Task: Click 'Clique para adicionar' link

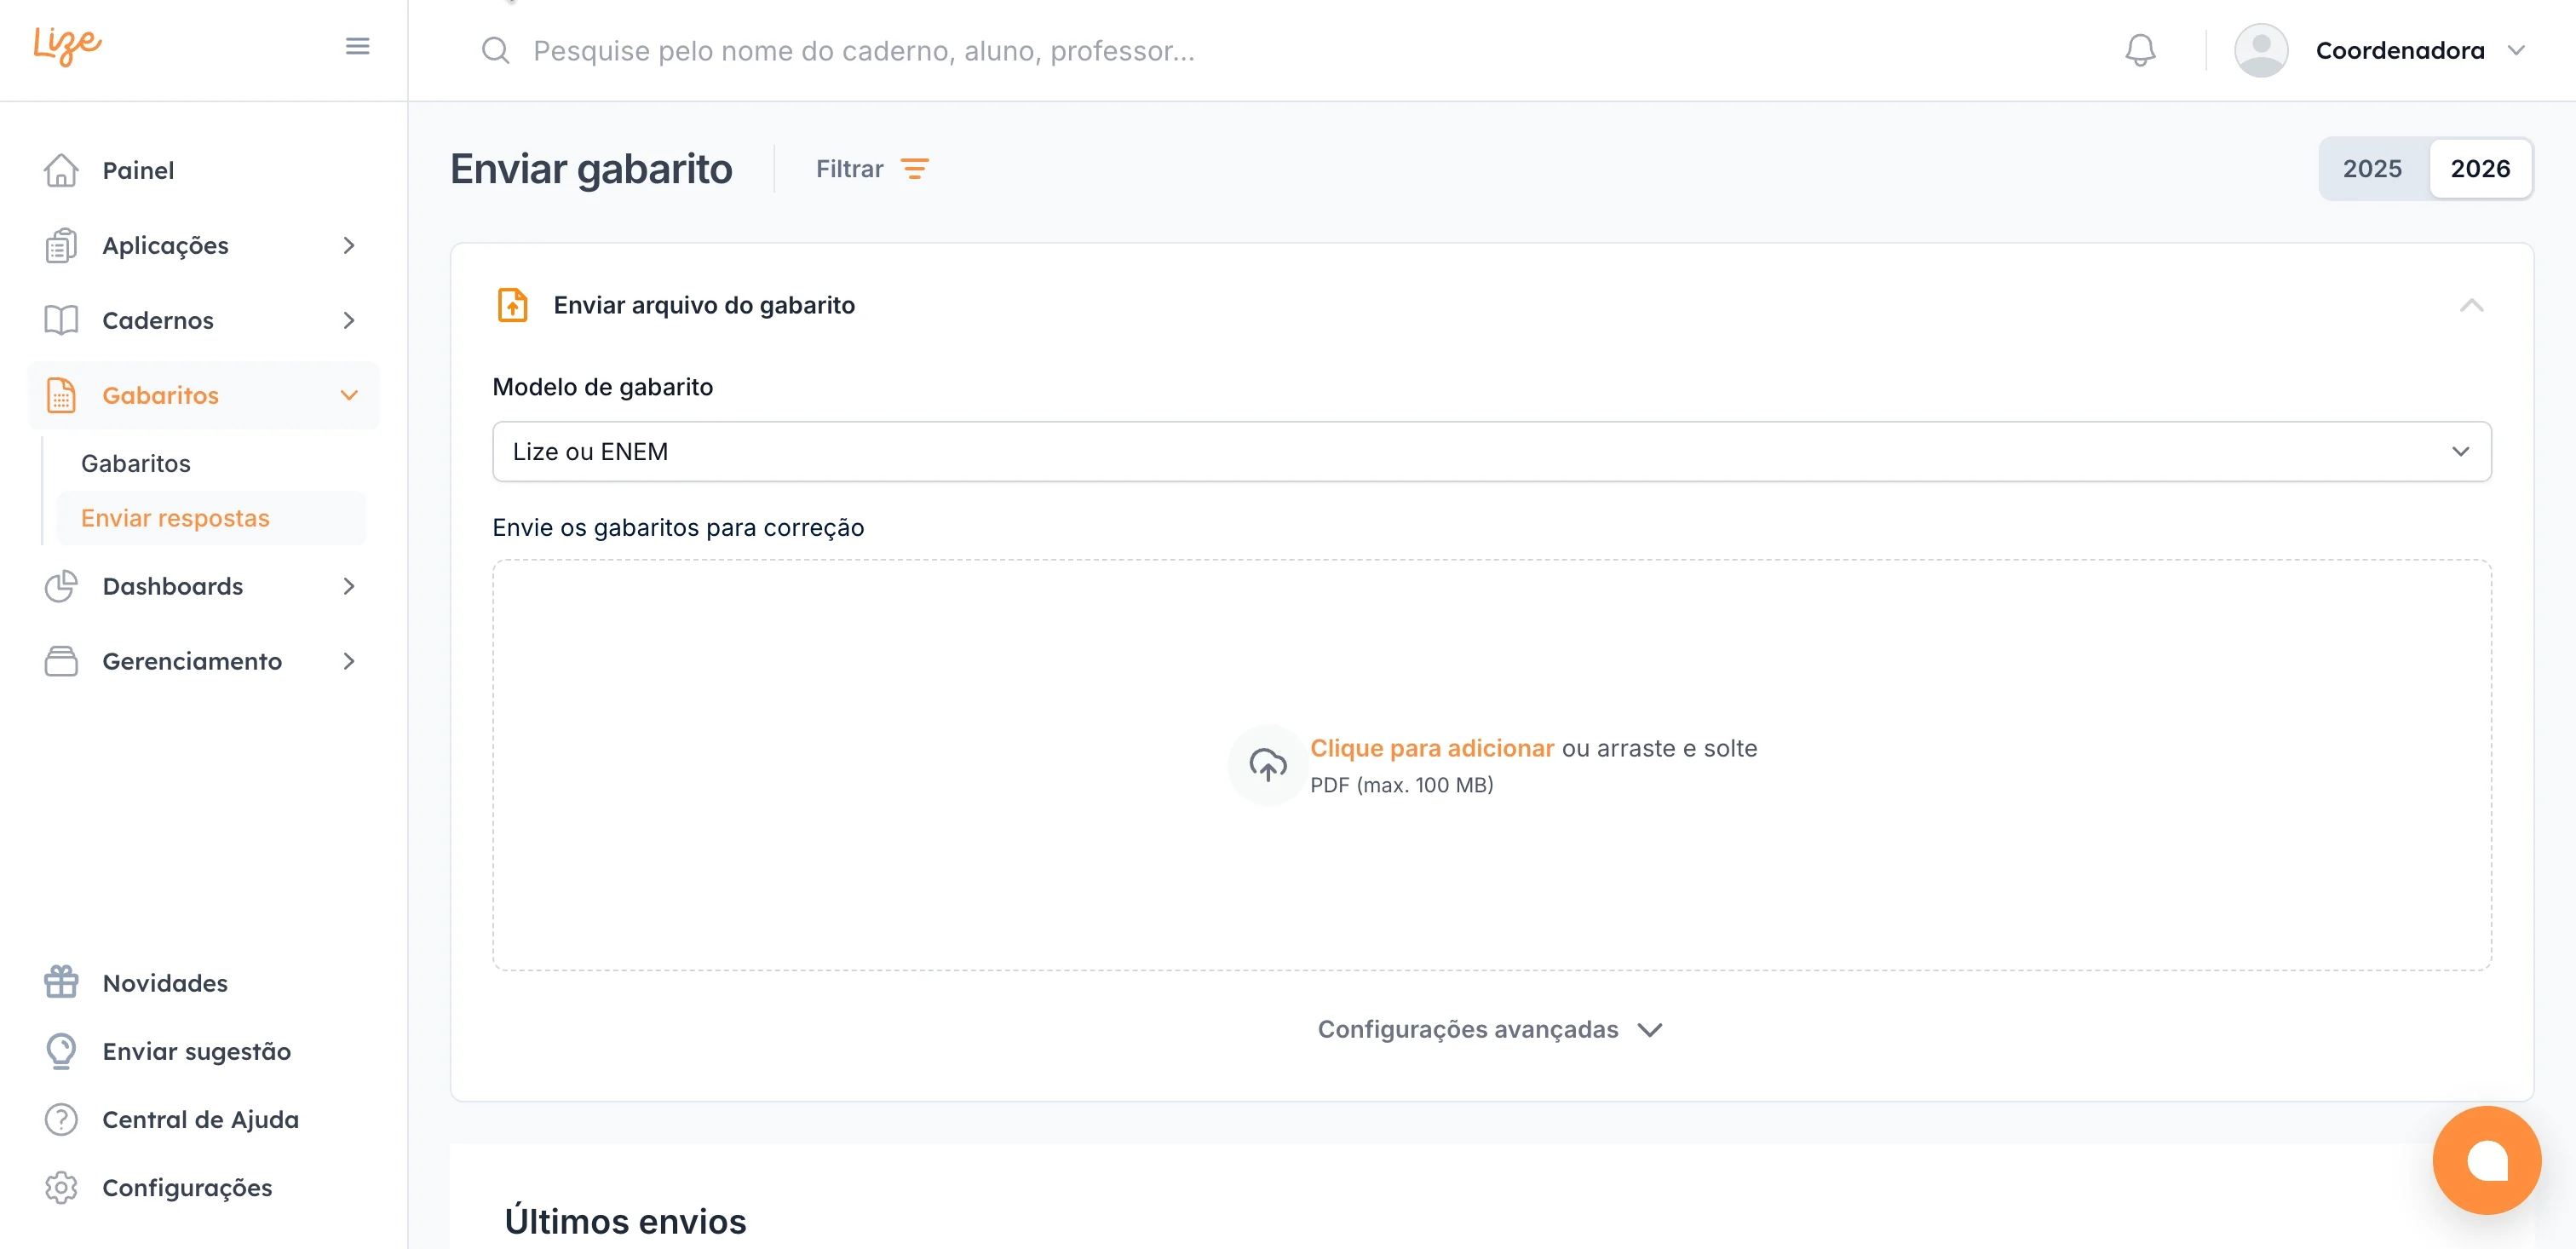Action: (1431, 748)
